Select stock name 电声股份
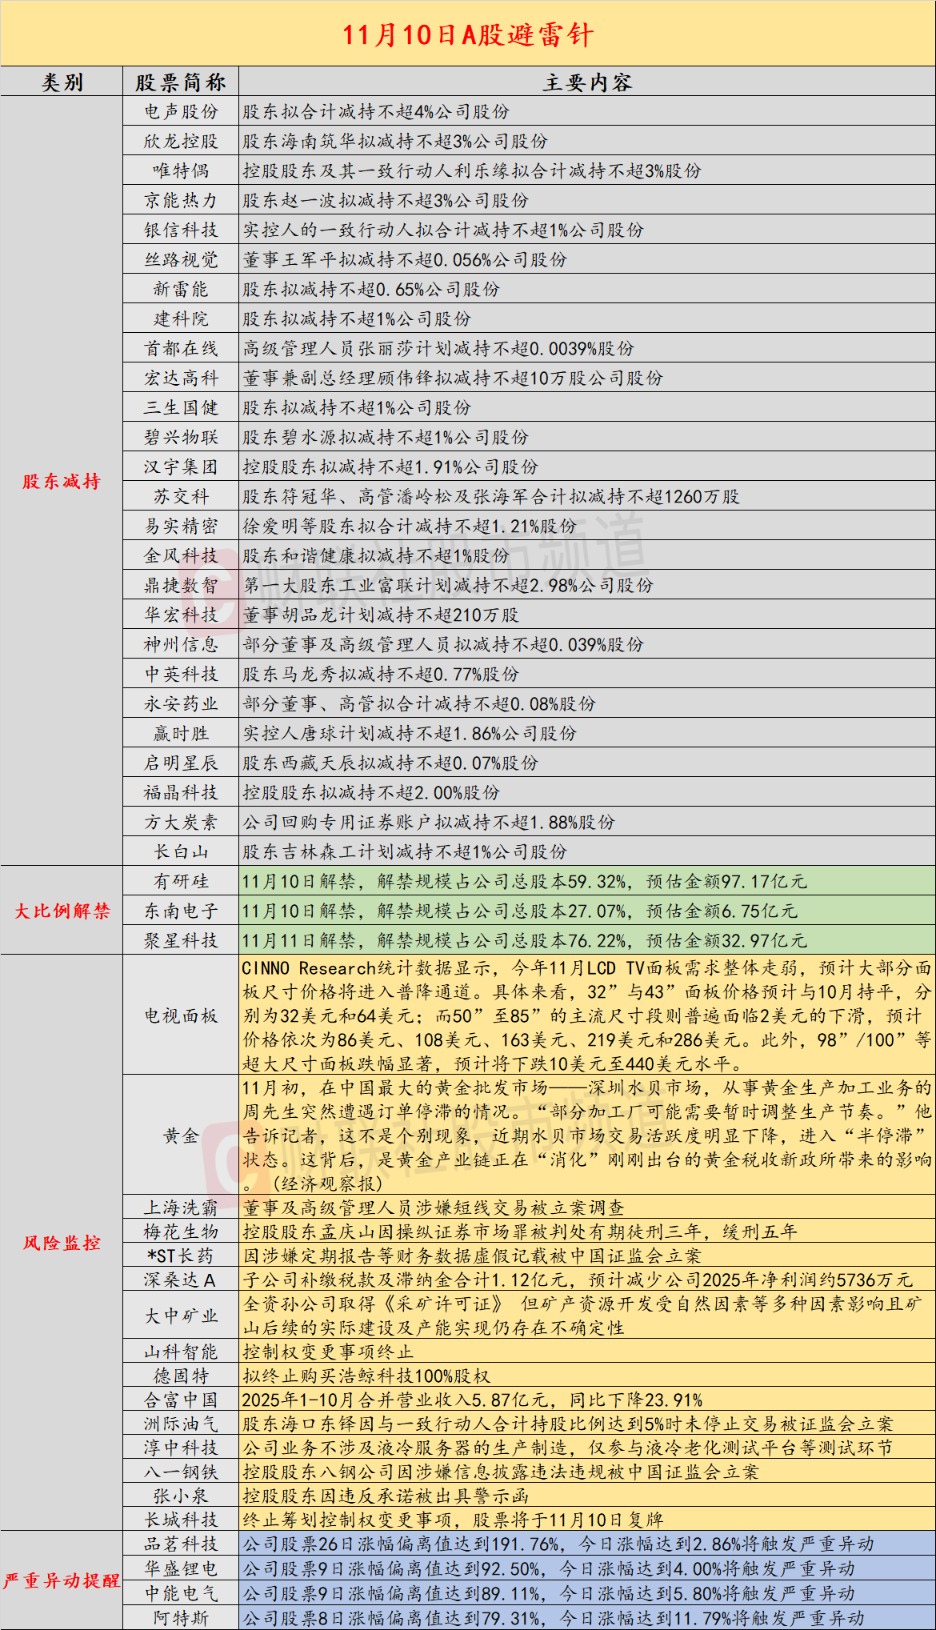Viewport: 936px width, 1630px height. tap(181, 111)
